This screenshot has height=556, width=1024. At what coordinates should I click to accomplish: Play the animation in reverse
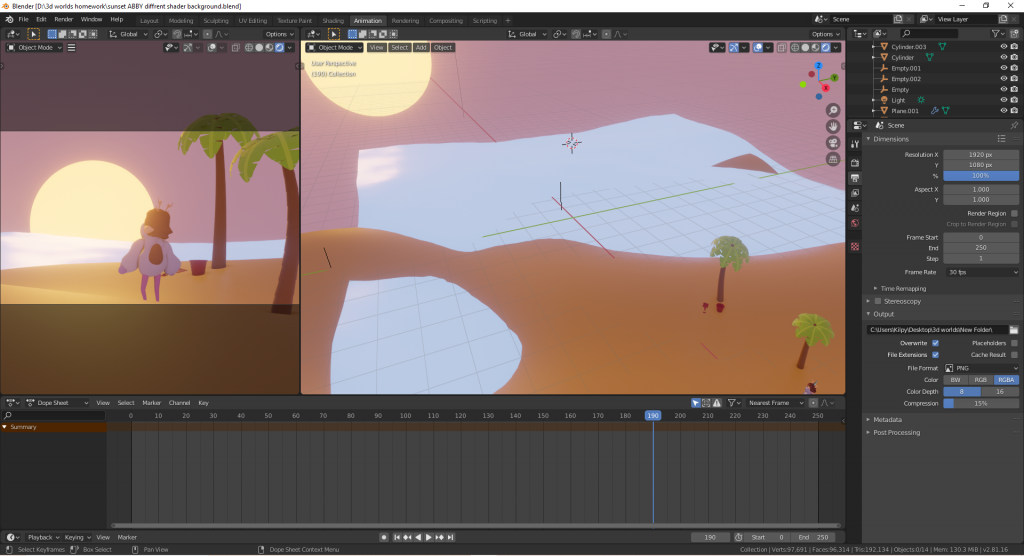pyautogui.click(x=418, y=537)
